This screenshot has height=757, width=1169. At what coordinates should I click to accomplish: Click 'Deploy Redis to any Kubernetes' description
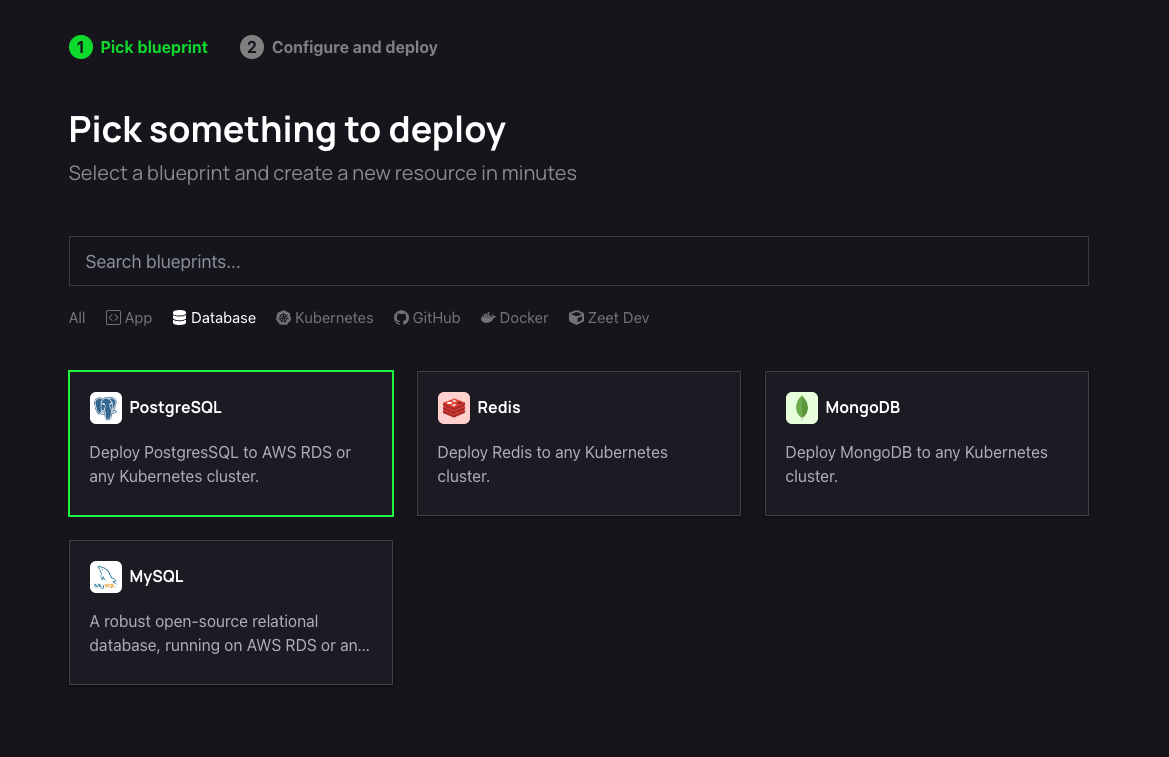point(552,464)
